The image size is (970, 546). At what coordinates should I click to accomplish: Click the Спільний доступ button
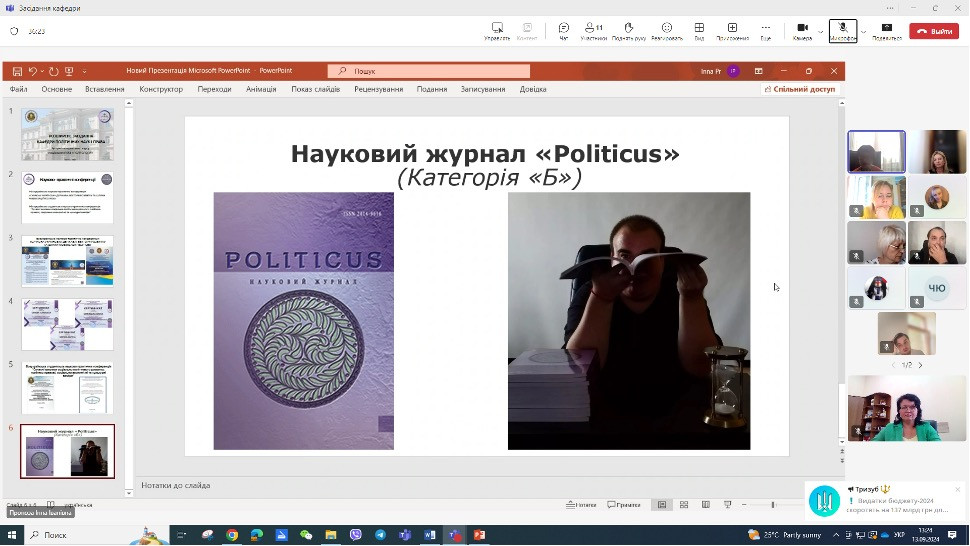click(799, 89)
